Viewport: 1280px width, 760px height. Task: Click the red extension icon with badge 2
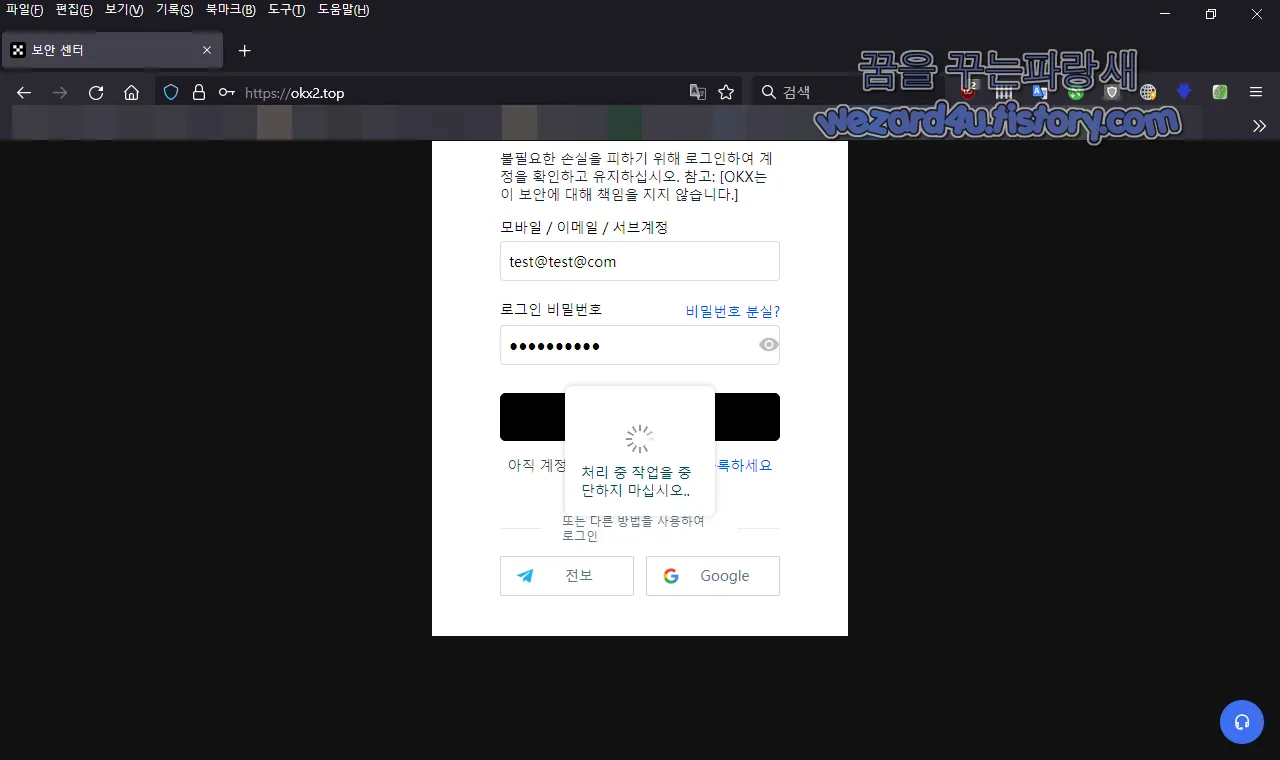967,91
